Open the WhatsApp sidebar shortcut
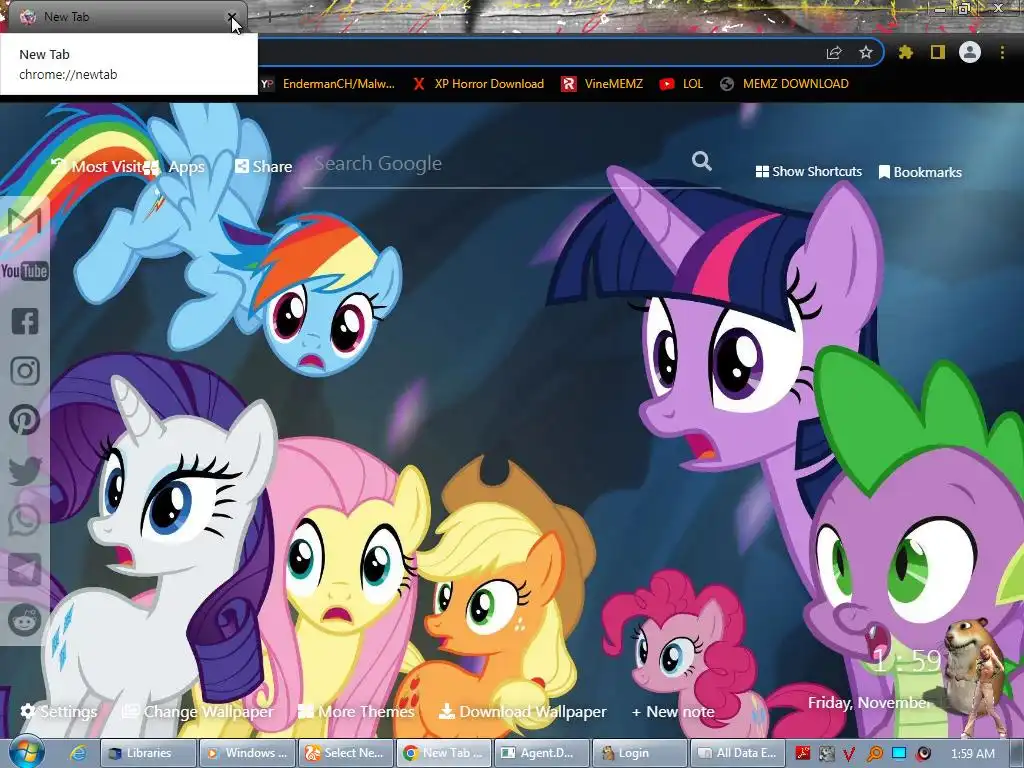 25,520
